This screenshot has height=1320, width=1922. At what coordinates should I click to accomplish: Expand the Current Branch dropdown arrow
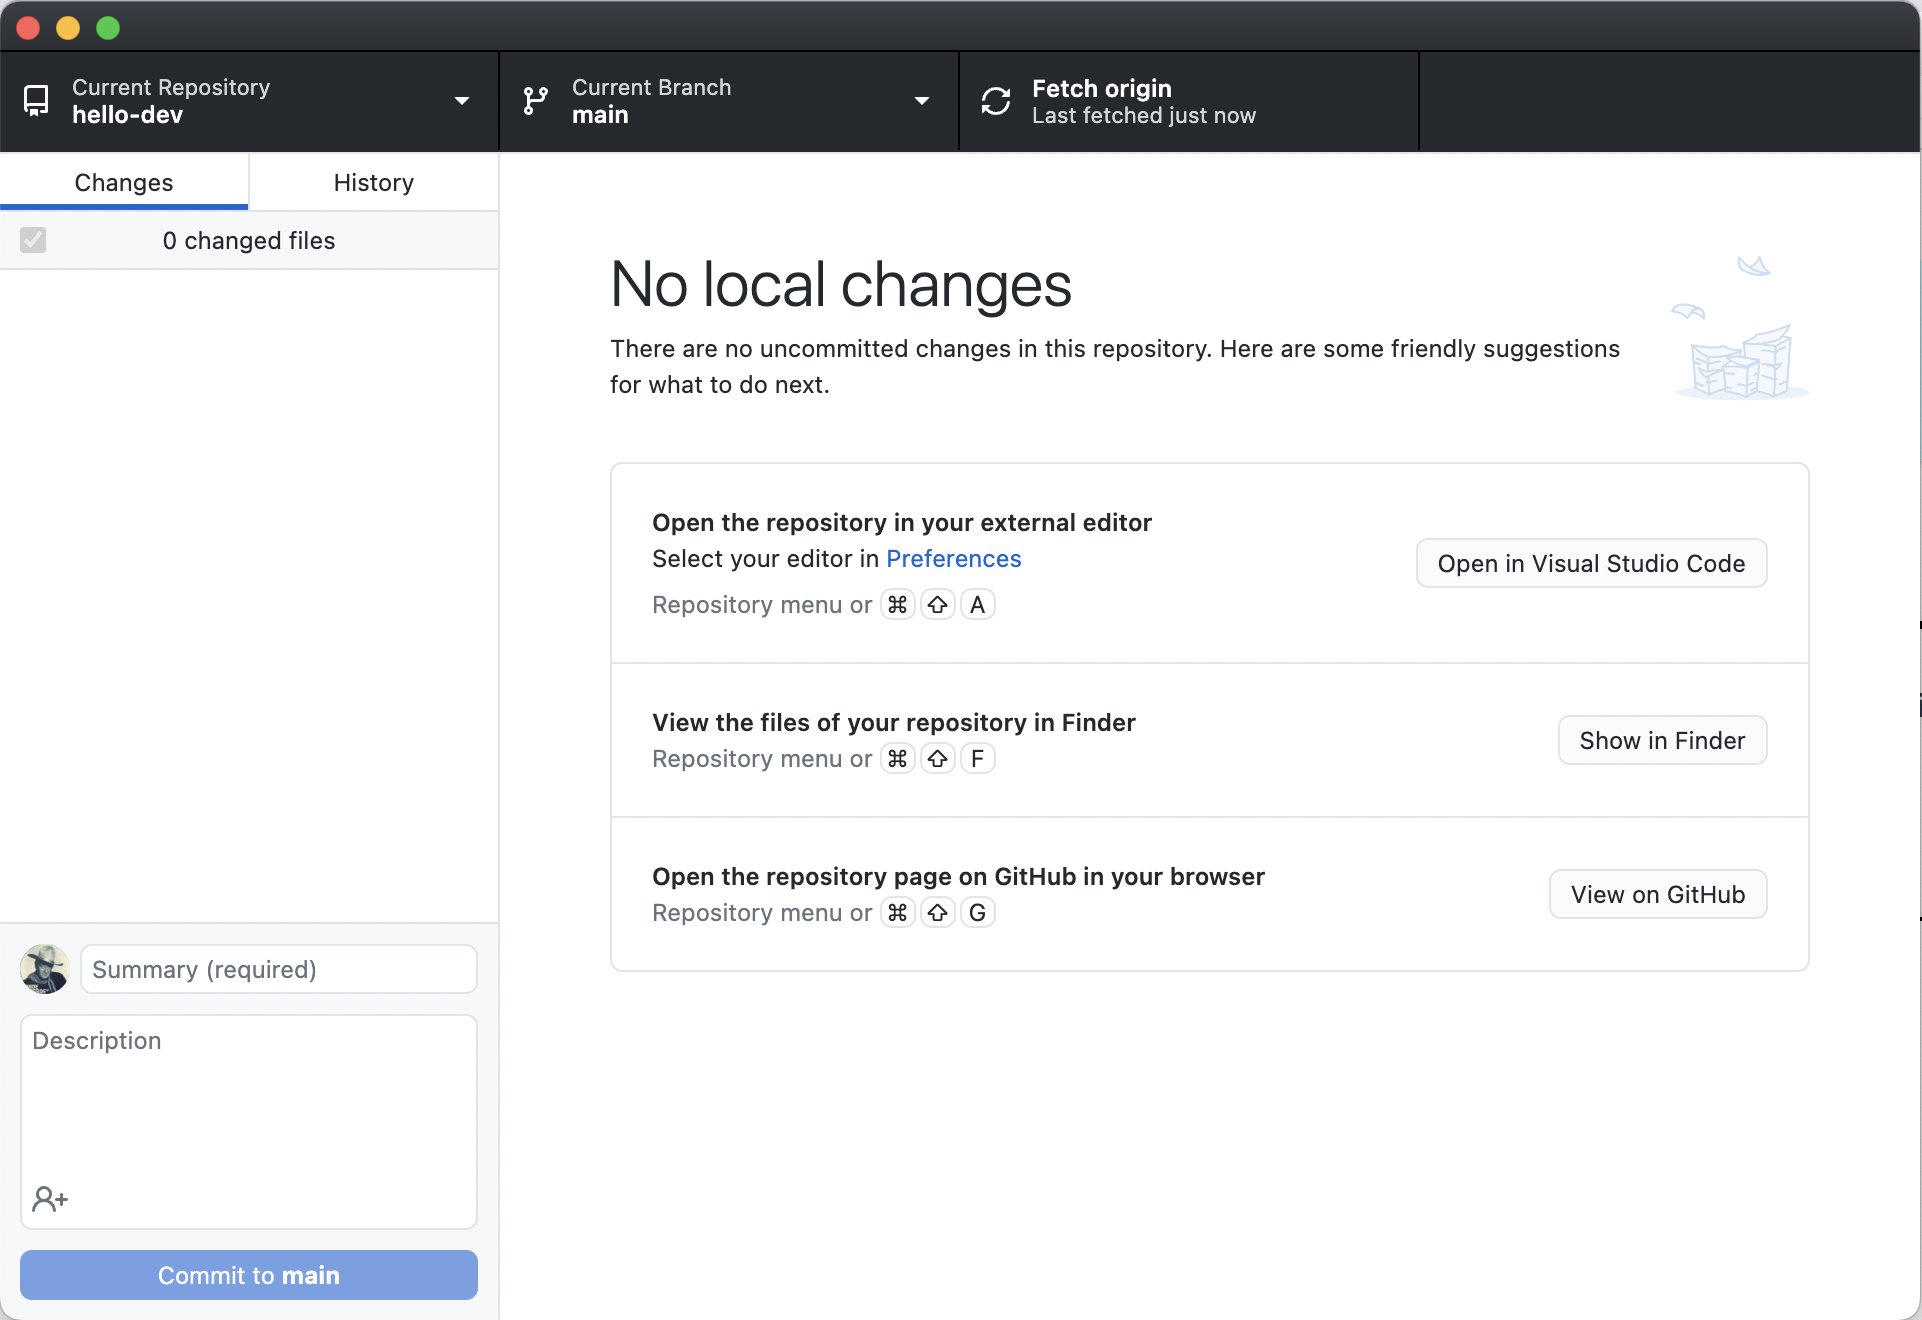click(922, 101)
